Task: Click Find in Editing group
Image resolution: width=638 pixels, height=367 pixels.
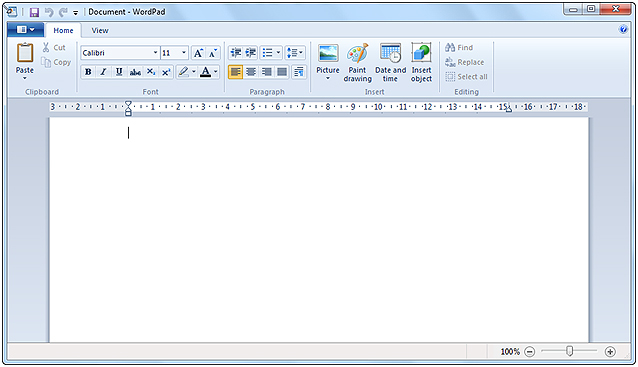Action: tap(459, 48)
